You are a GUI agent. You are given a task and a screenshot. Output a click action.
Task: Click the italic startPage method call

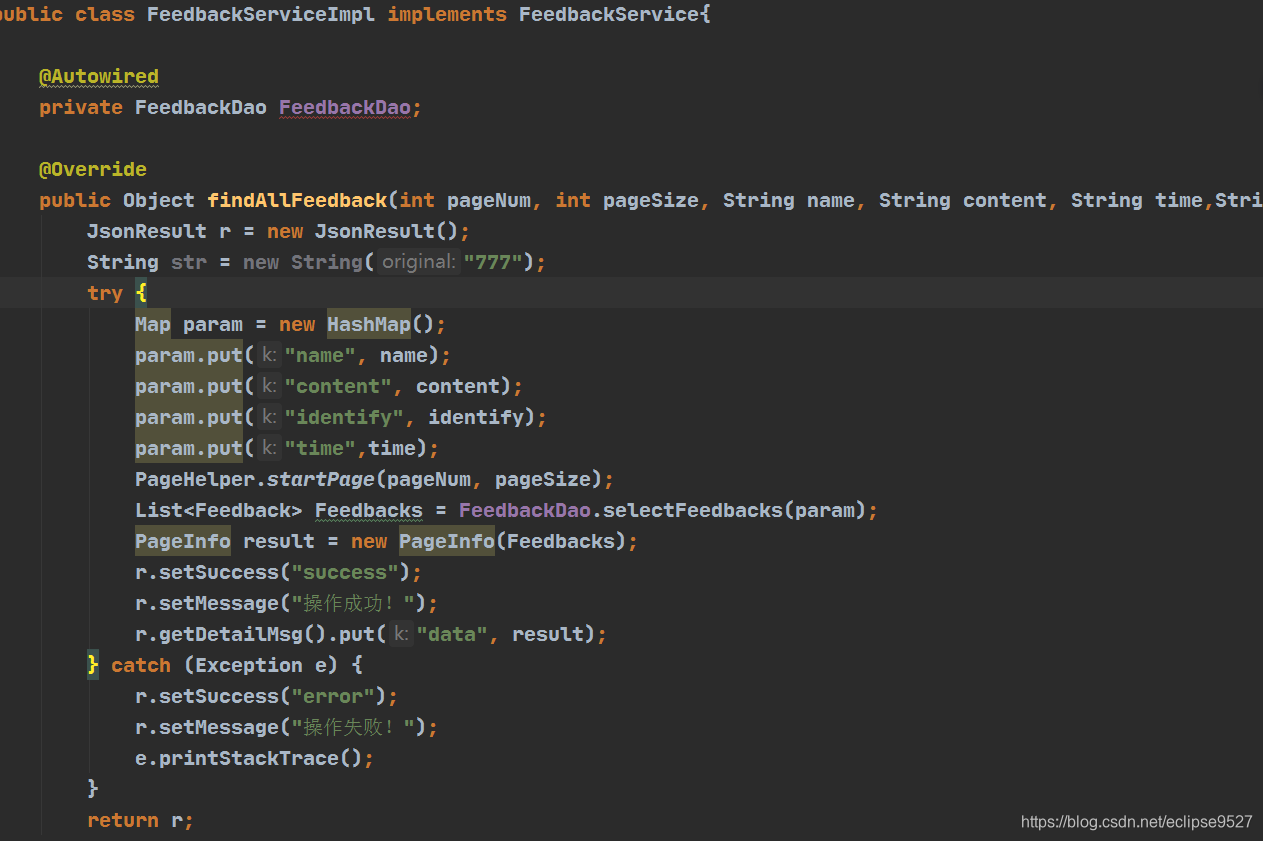(321, 479)
